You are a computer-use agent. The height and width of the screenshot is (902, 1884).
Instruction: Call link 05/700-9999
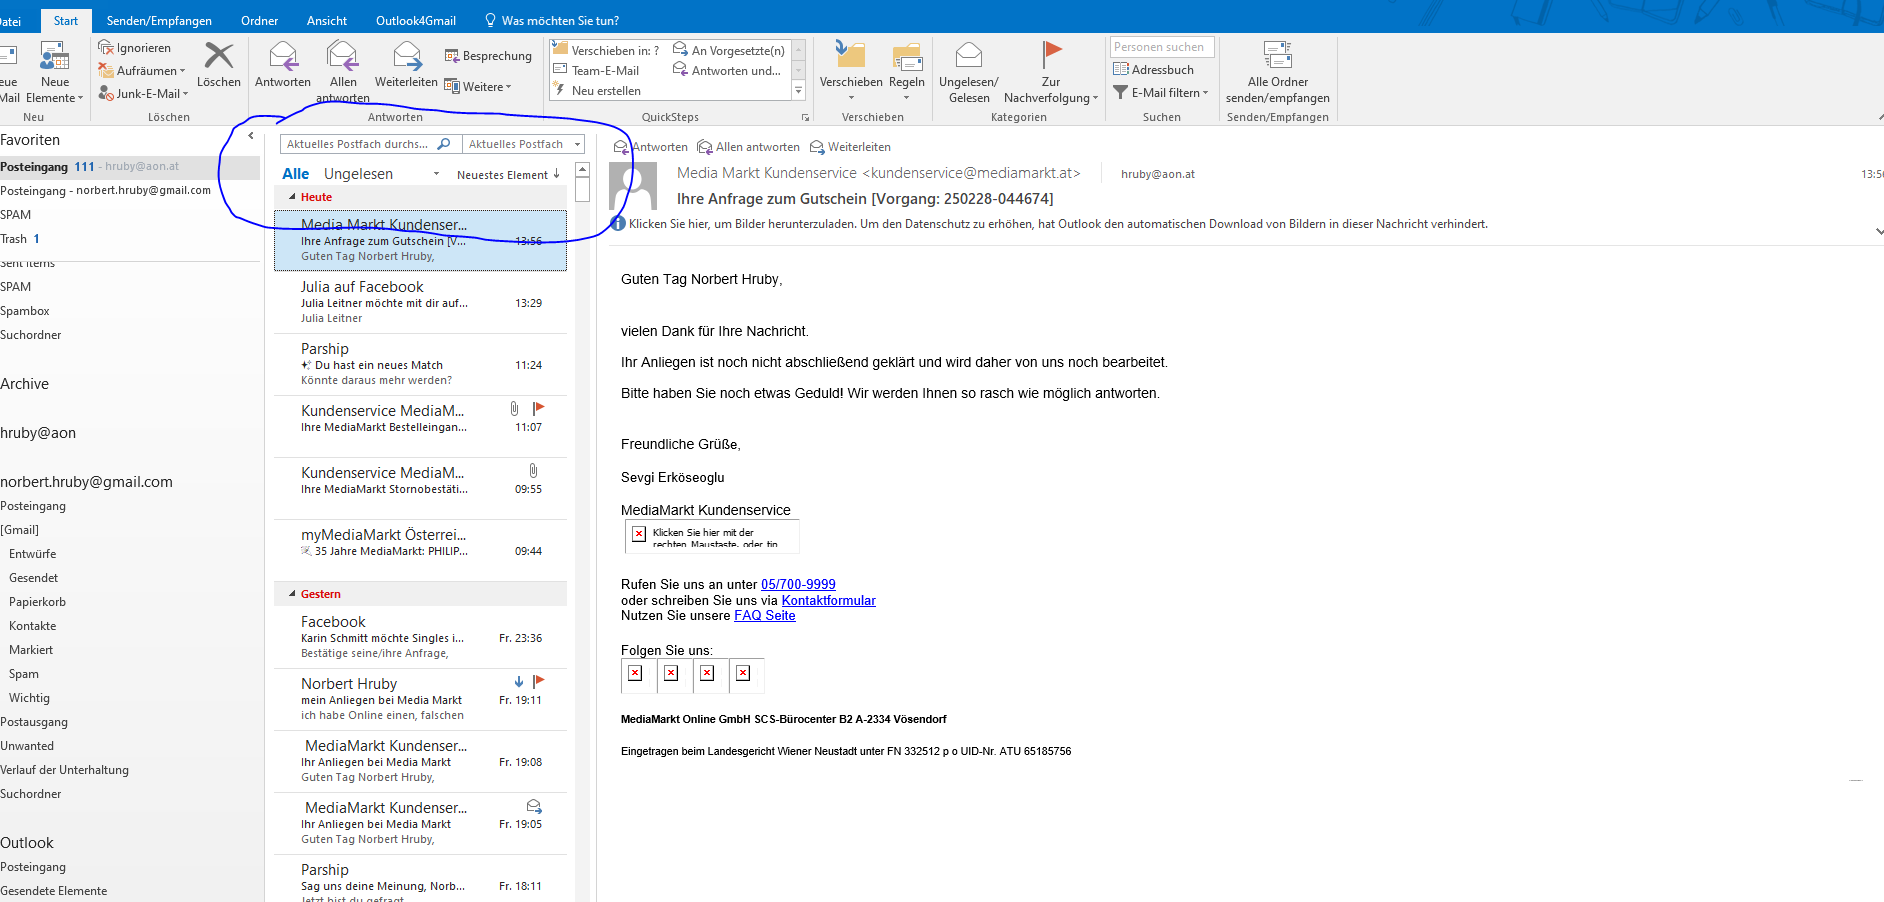coord(798,585)
